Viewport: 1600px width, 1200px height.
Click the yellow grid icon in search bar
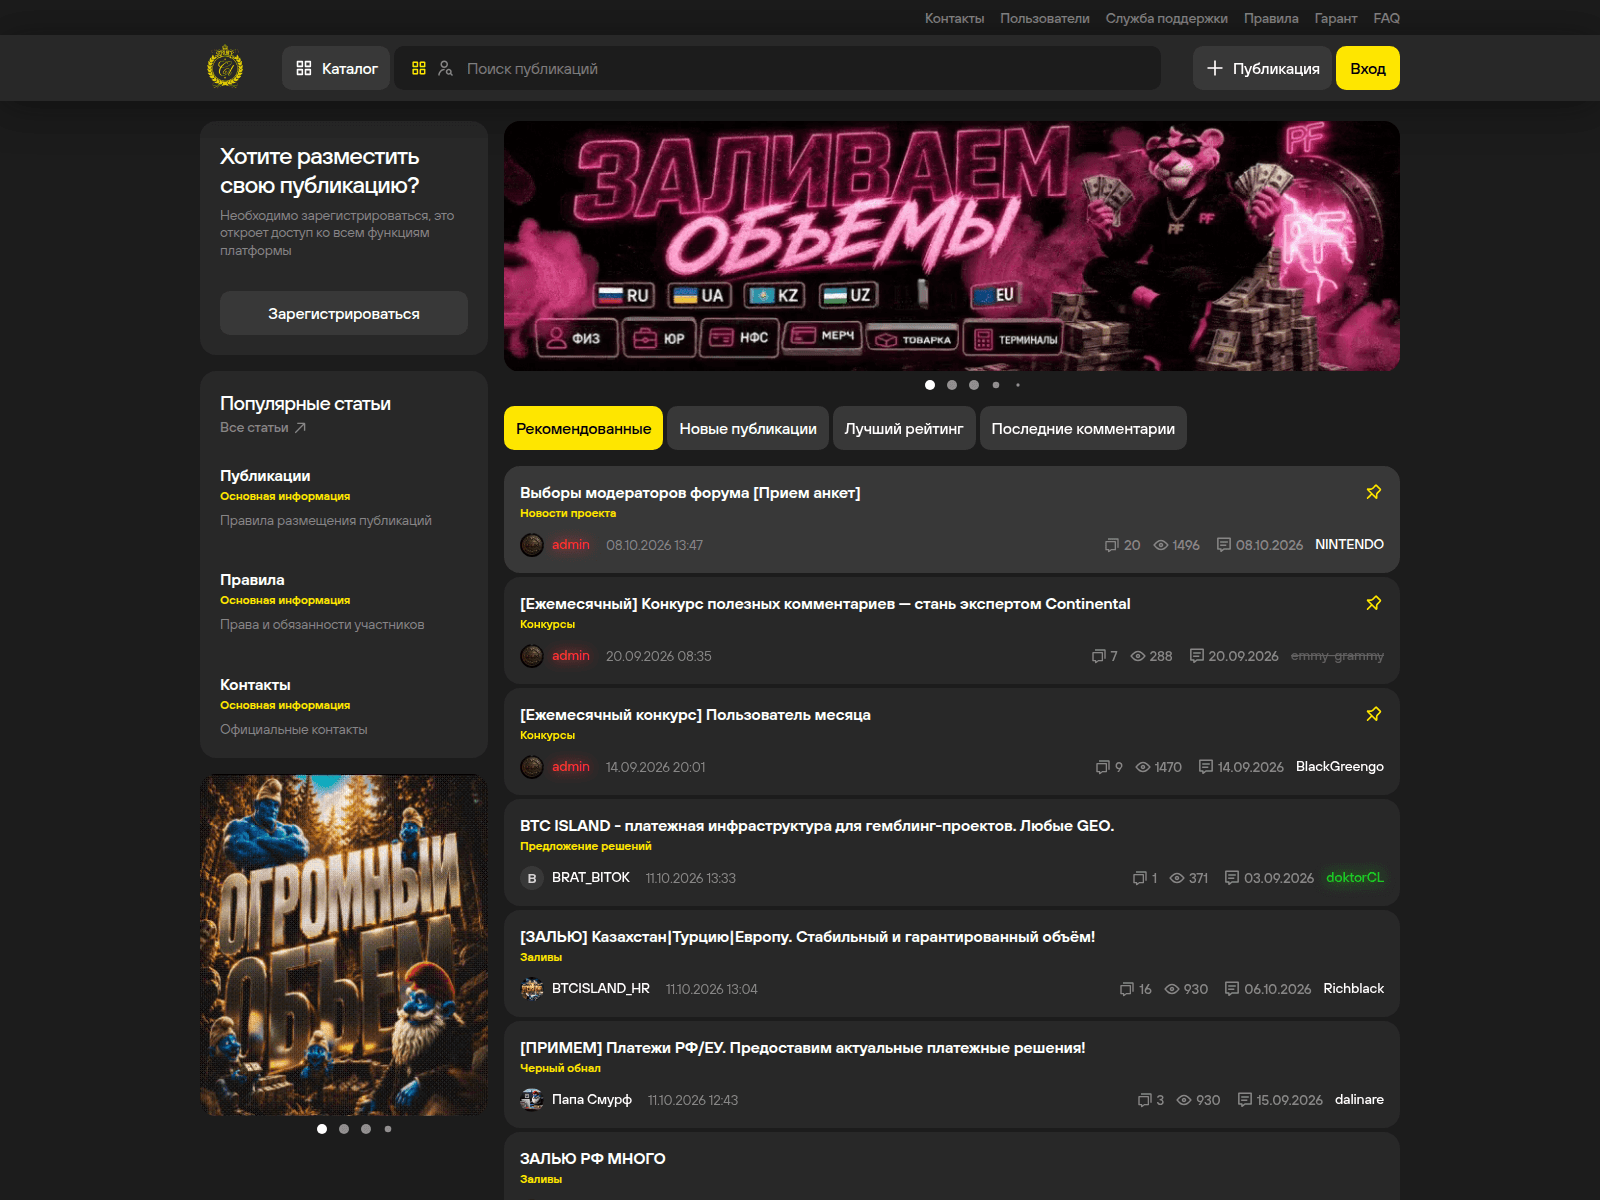point(419,68)
